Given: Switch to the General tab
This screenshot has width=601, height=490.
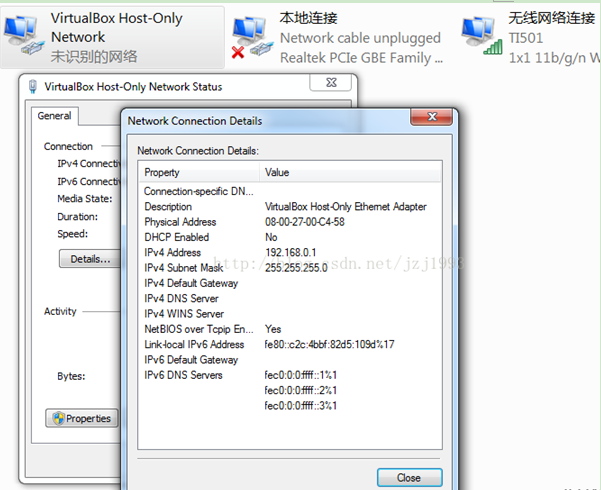Looking at the screenshot, I should [x=54, y=116].
